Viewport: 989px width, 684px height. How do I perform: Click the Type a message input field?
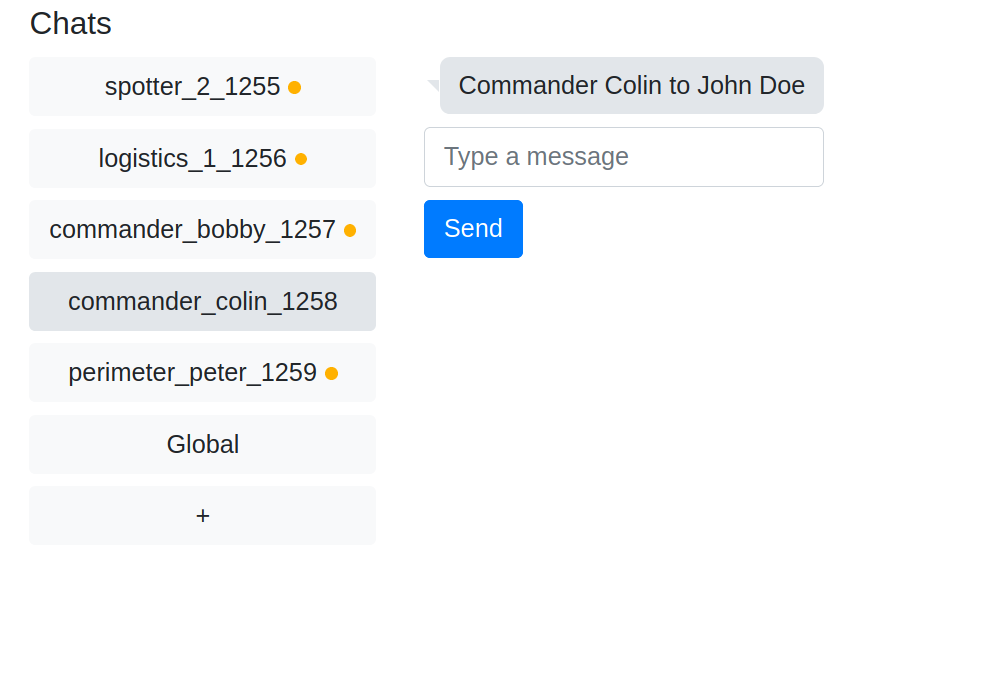pyautogui.click(x=624, y=157)
